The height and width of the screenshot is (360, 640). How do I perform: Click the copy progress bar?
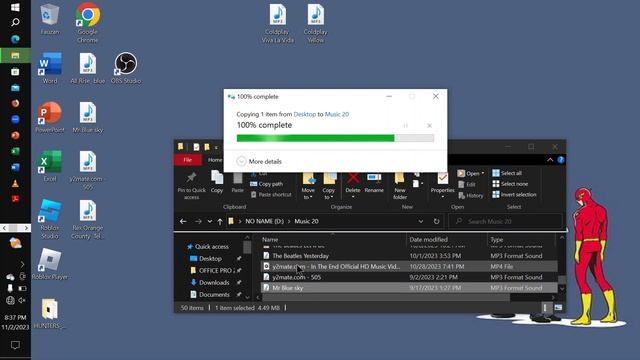(x=335, y=138)
